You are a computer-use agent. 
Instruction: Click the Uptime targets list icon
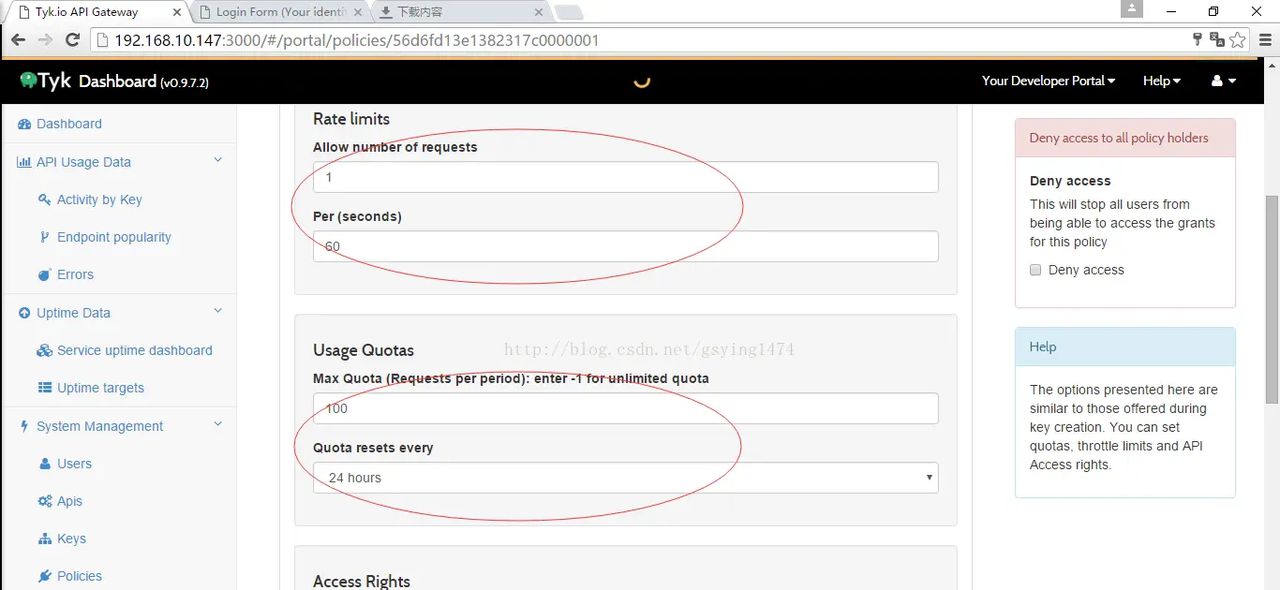pos(44,388)
